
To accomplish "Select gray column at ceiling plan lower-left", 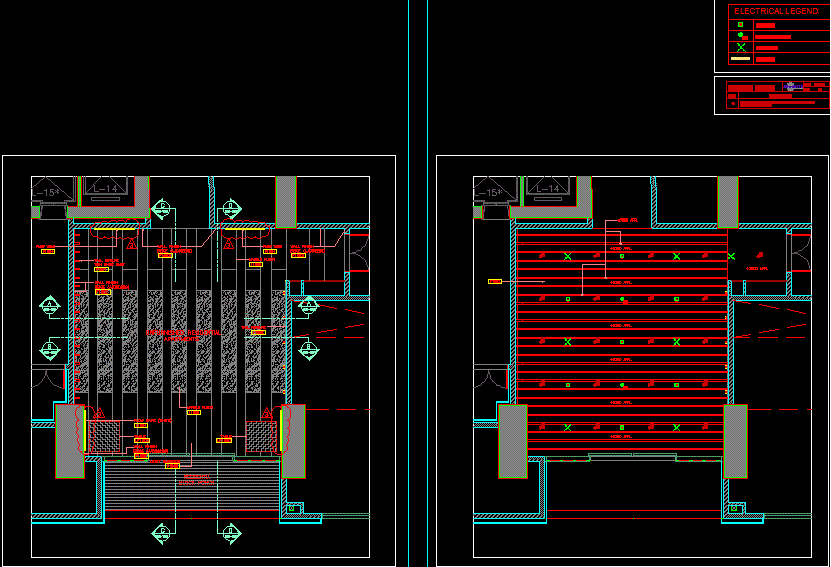I will pos(512,441).
